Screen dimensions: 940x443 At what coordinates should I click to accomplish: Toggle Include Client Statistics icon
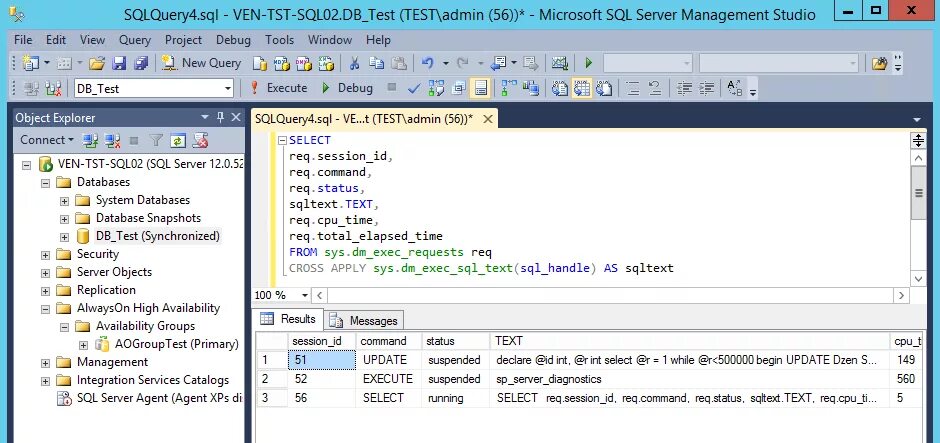[531, 88]
